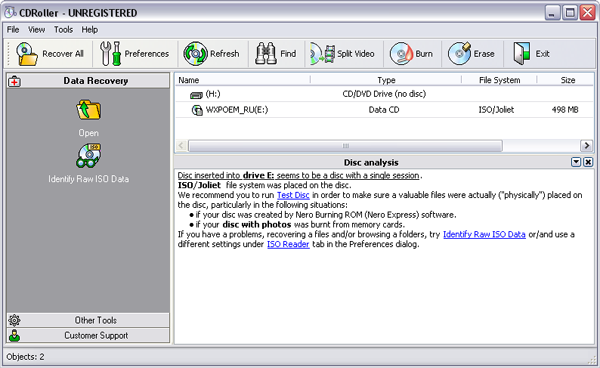The image size is (600, 368).
Task: Open Preferences from the toolbar
Action: click(134, 54)
